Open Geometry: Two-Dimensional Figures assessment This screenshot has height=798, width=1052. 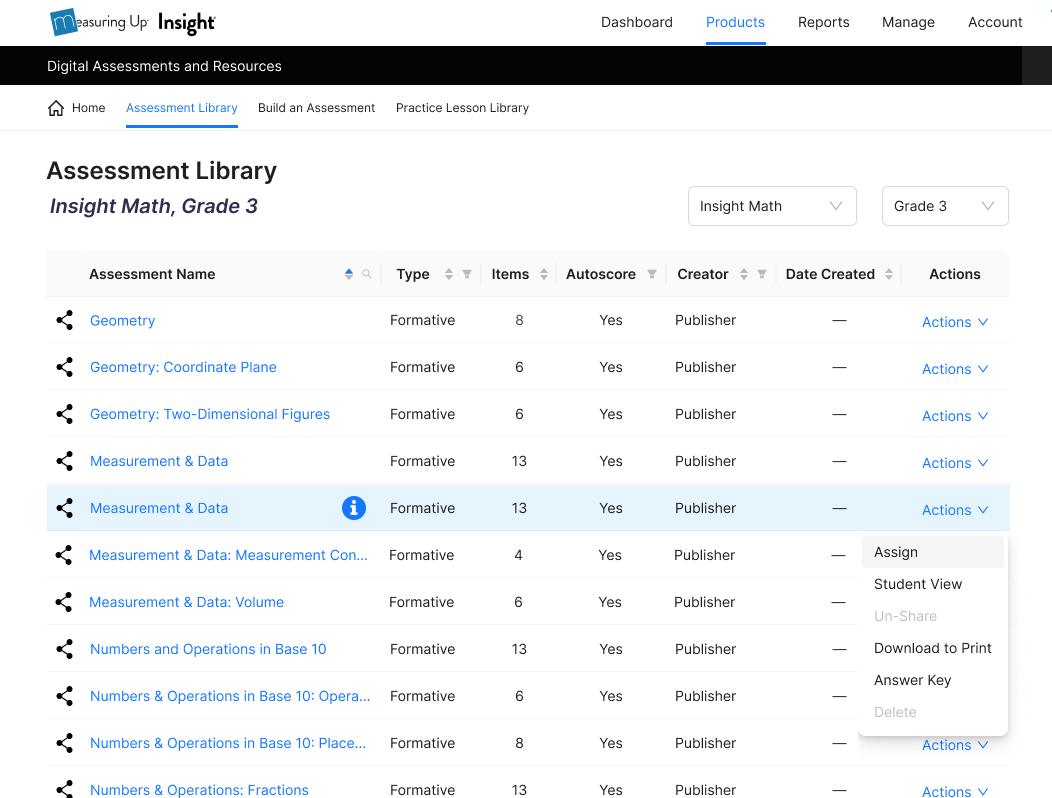[x=210, y=414]
